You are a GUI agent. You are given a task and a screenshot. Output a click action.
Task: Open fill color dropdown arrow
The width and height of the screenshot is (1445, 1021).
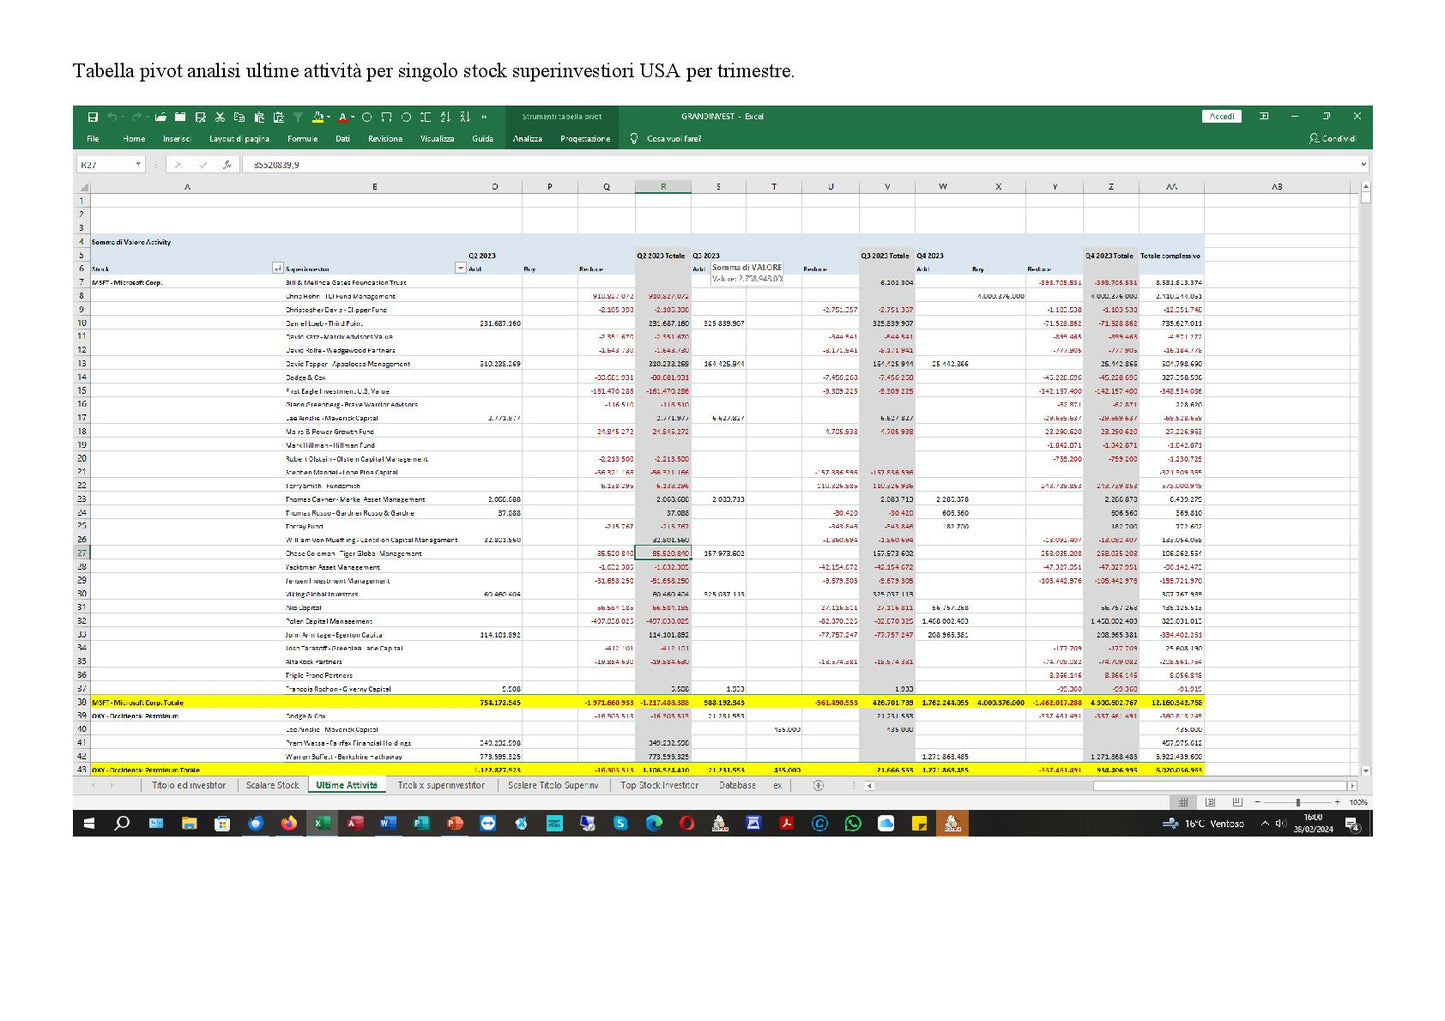(328, 117)
